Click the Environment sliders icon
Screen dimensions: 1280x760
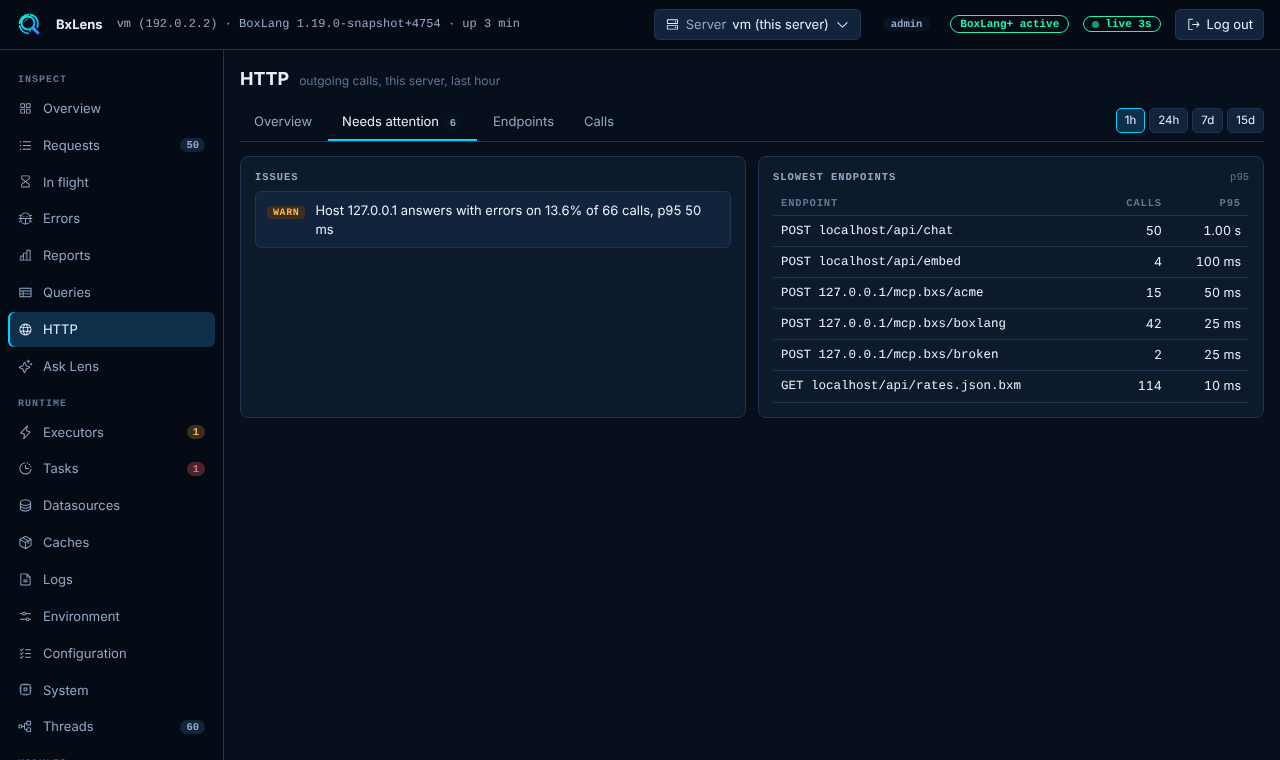tap(26, 616)
